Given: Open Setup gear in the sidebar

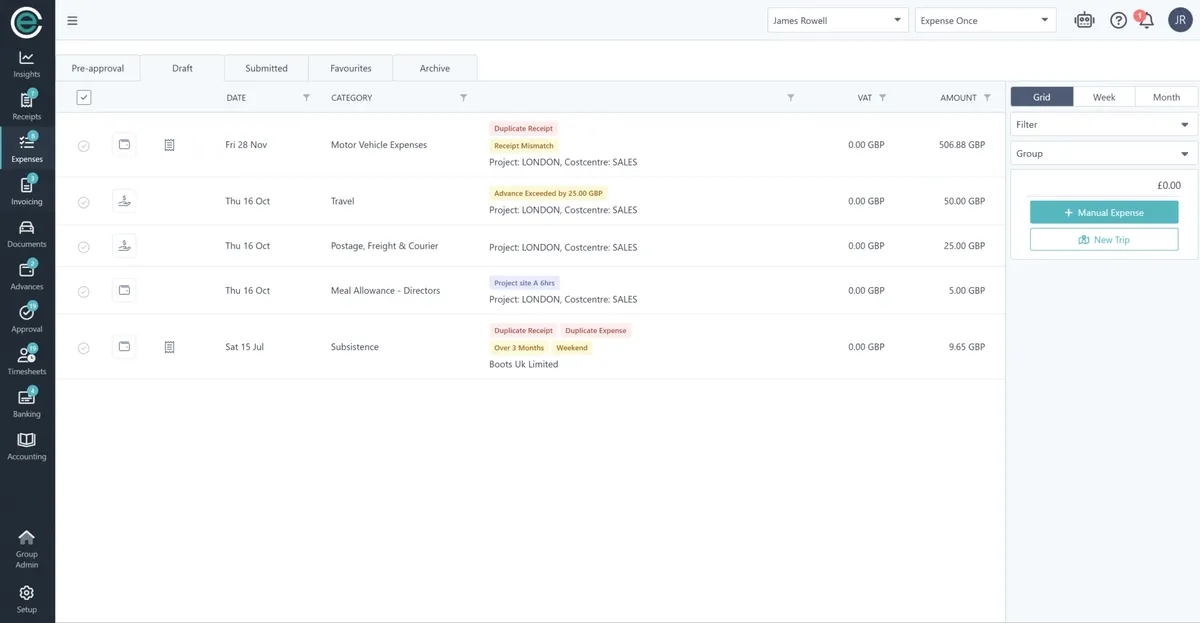Looking at the screenshot, I should tap(27, 599).
